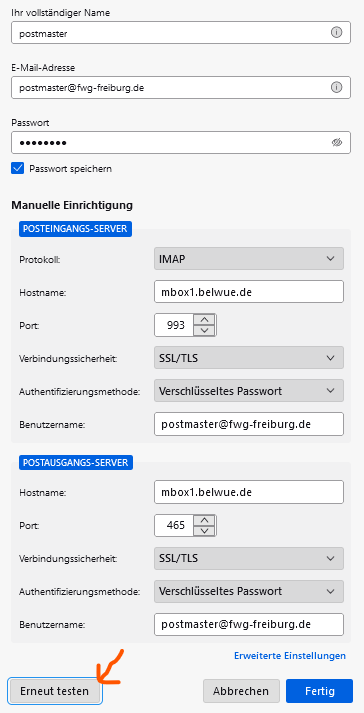364x713 pixels.
Task: Reveal the password with the crossed-eye icon
Action: (x=336, y=143)
